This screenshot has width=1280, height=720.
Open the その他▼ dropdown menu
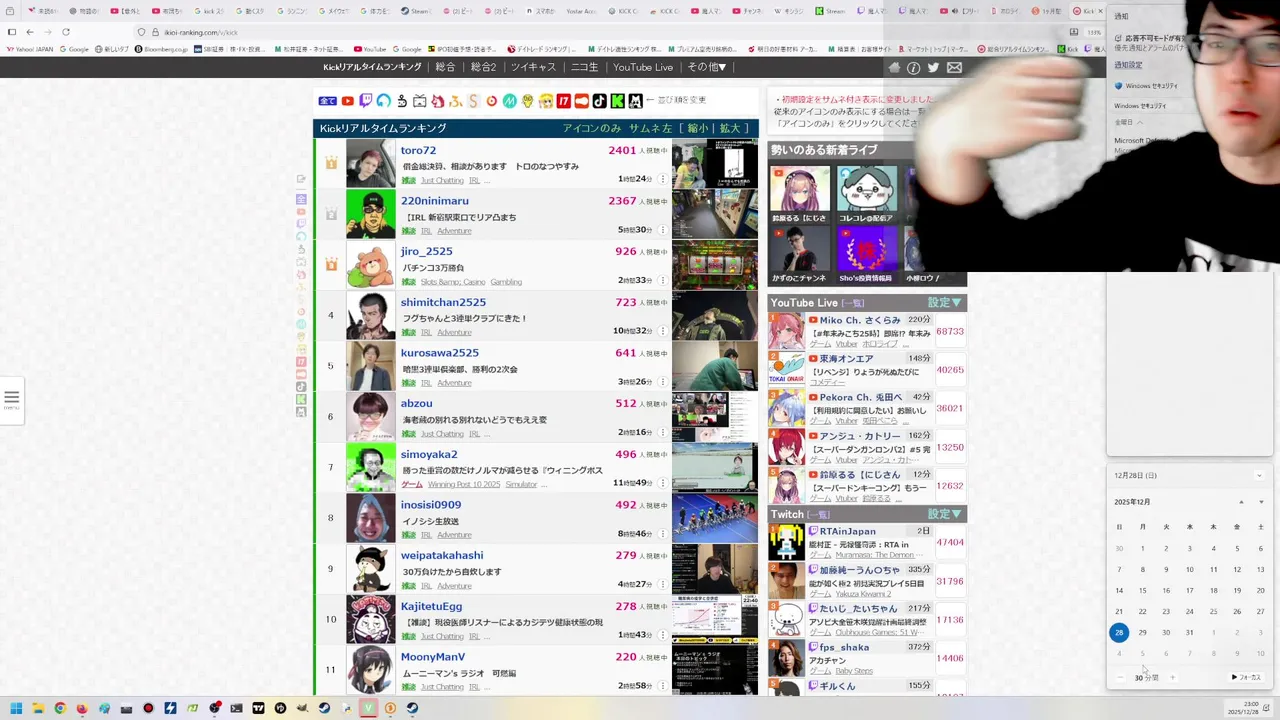pyautogui.click(x=707, y=67)
